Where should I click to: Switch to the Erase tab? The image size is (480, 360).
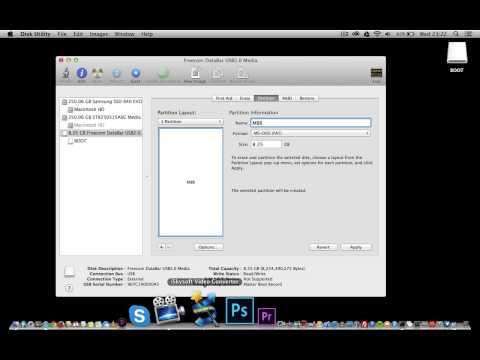[x=245, y=98]
